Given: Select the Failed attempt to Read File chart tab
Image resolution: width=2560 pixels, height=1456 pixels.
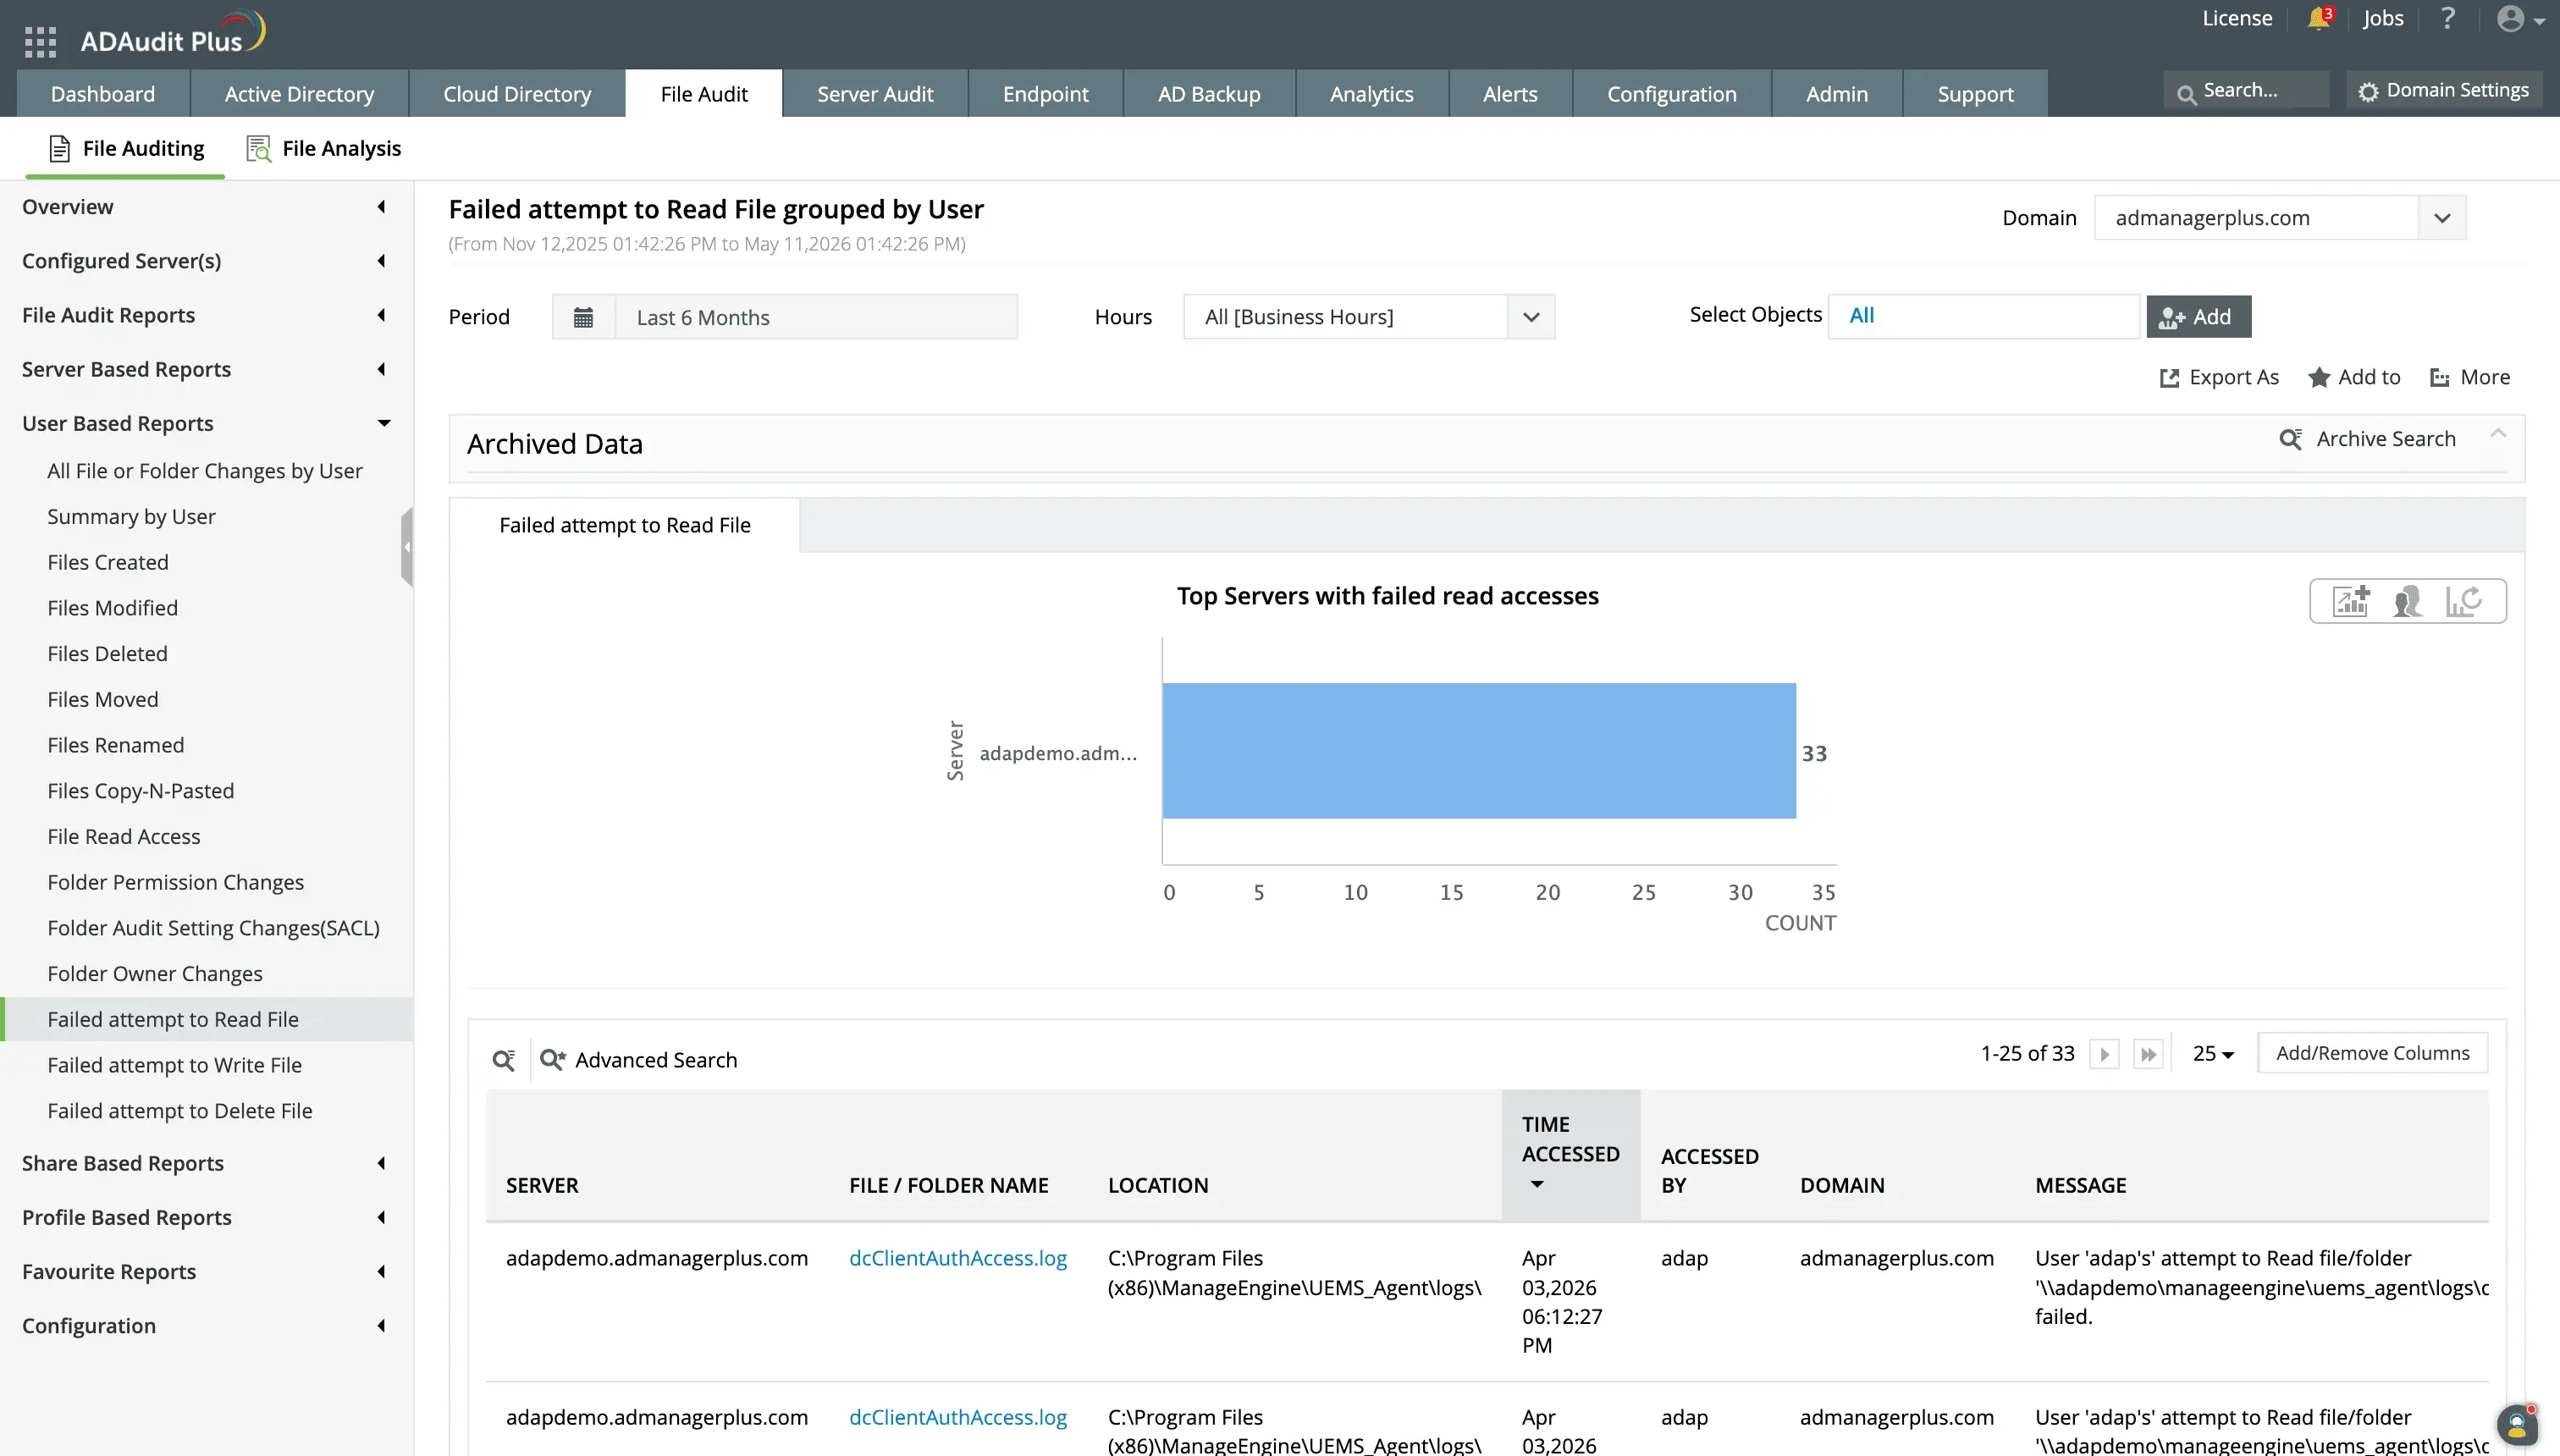Looking at the screenshot, I should [x=625, y=525].
